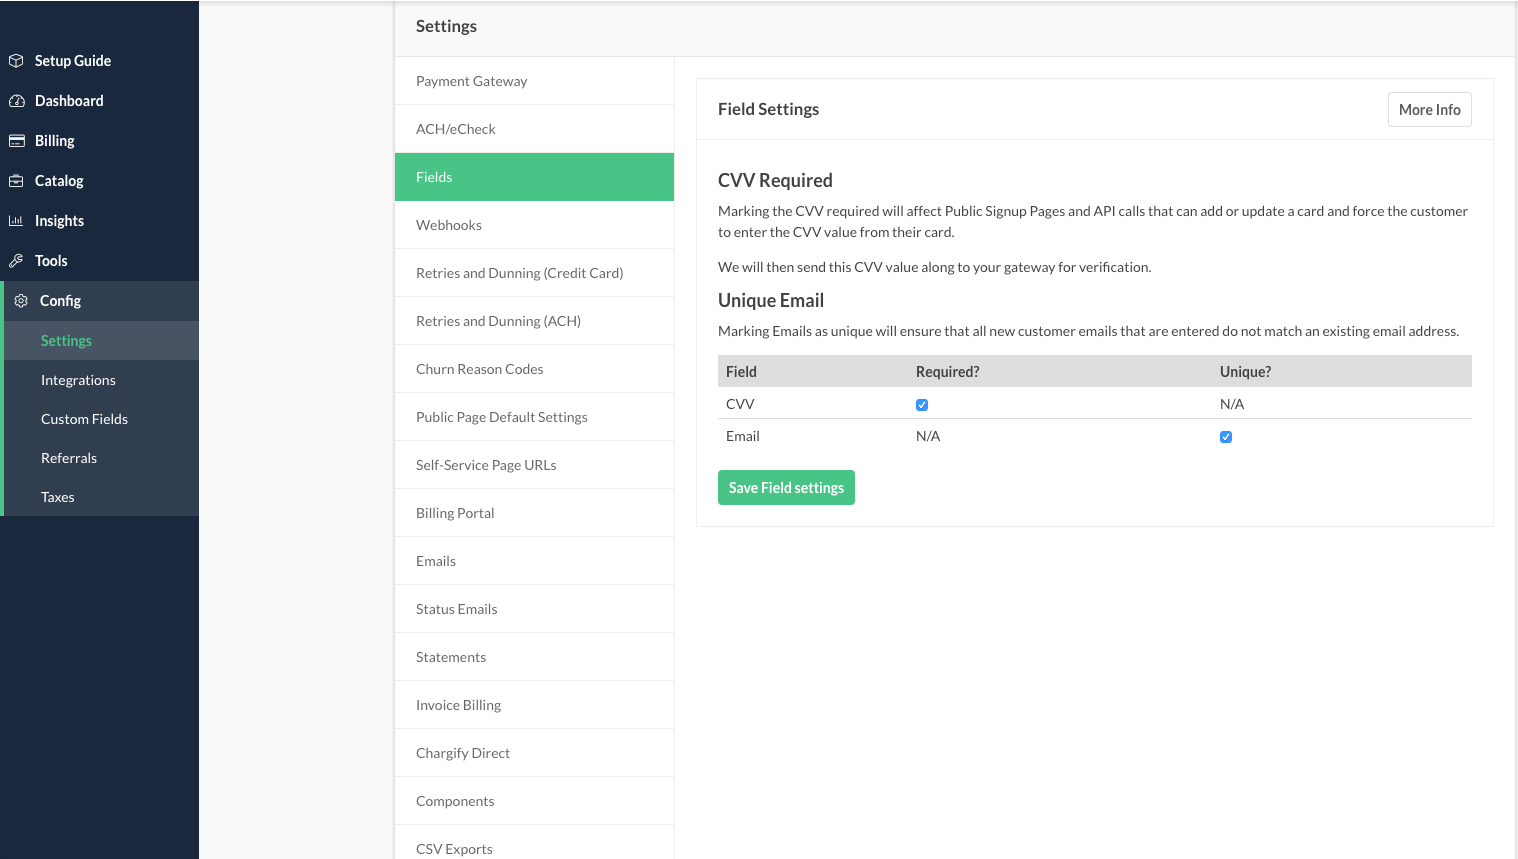
Task: Click the Dashboard gauge icon
Action: [x=16, y=101]
